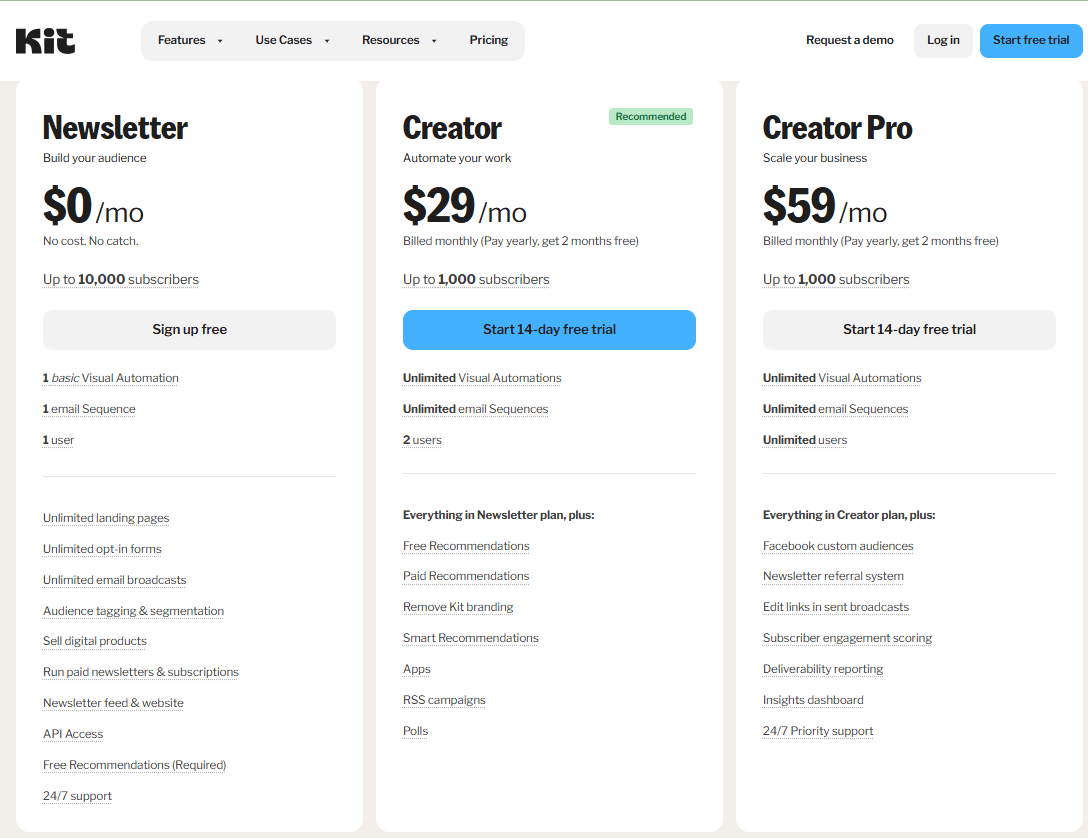Start 14-day free trial for Creator plan
Viewport: 1088px width, 838px height.
549,330
